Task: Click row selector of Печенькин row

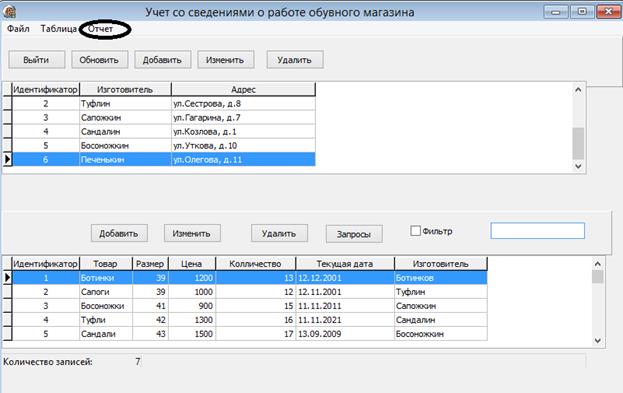Action: (8, 160)
